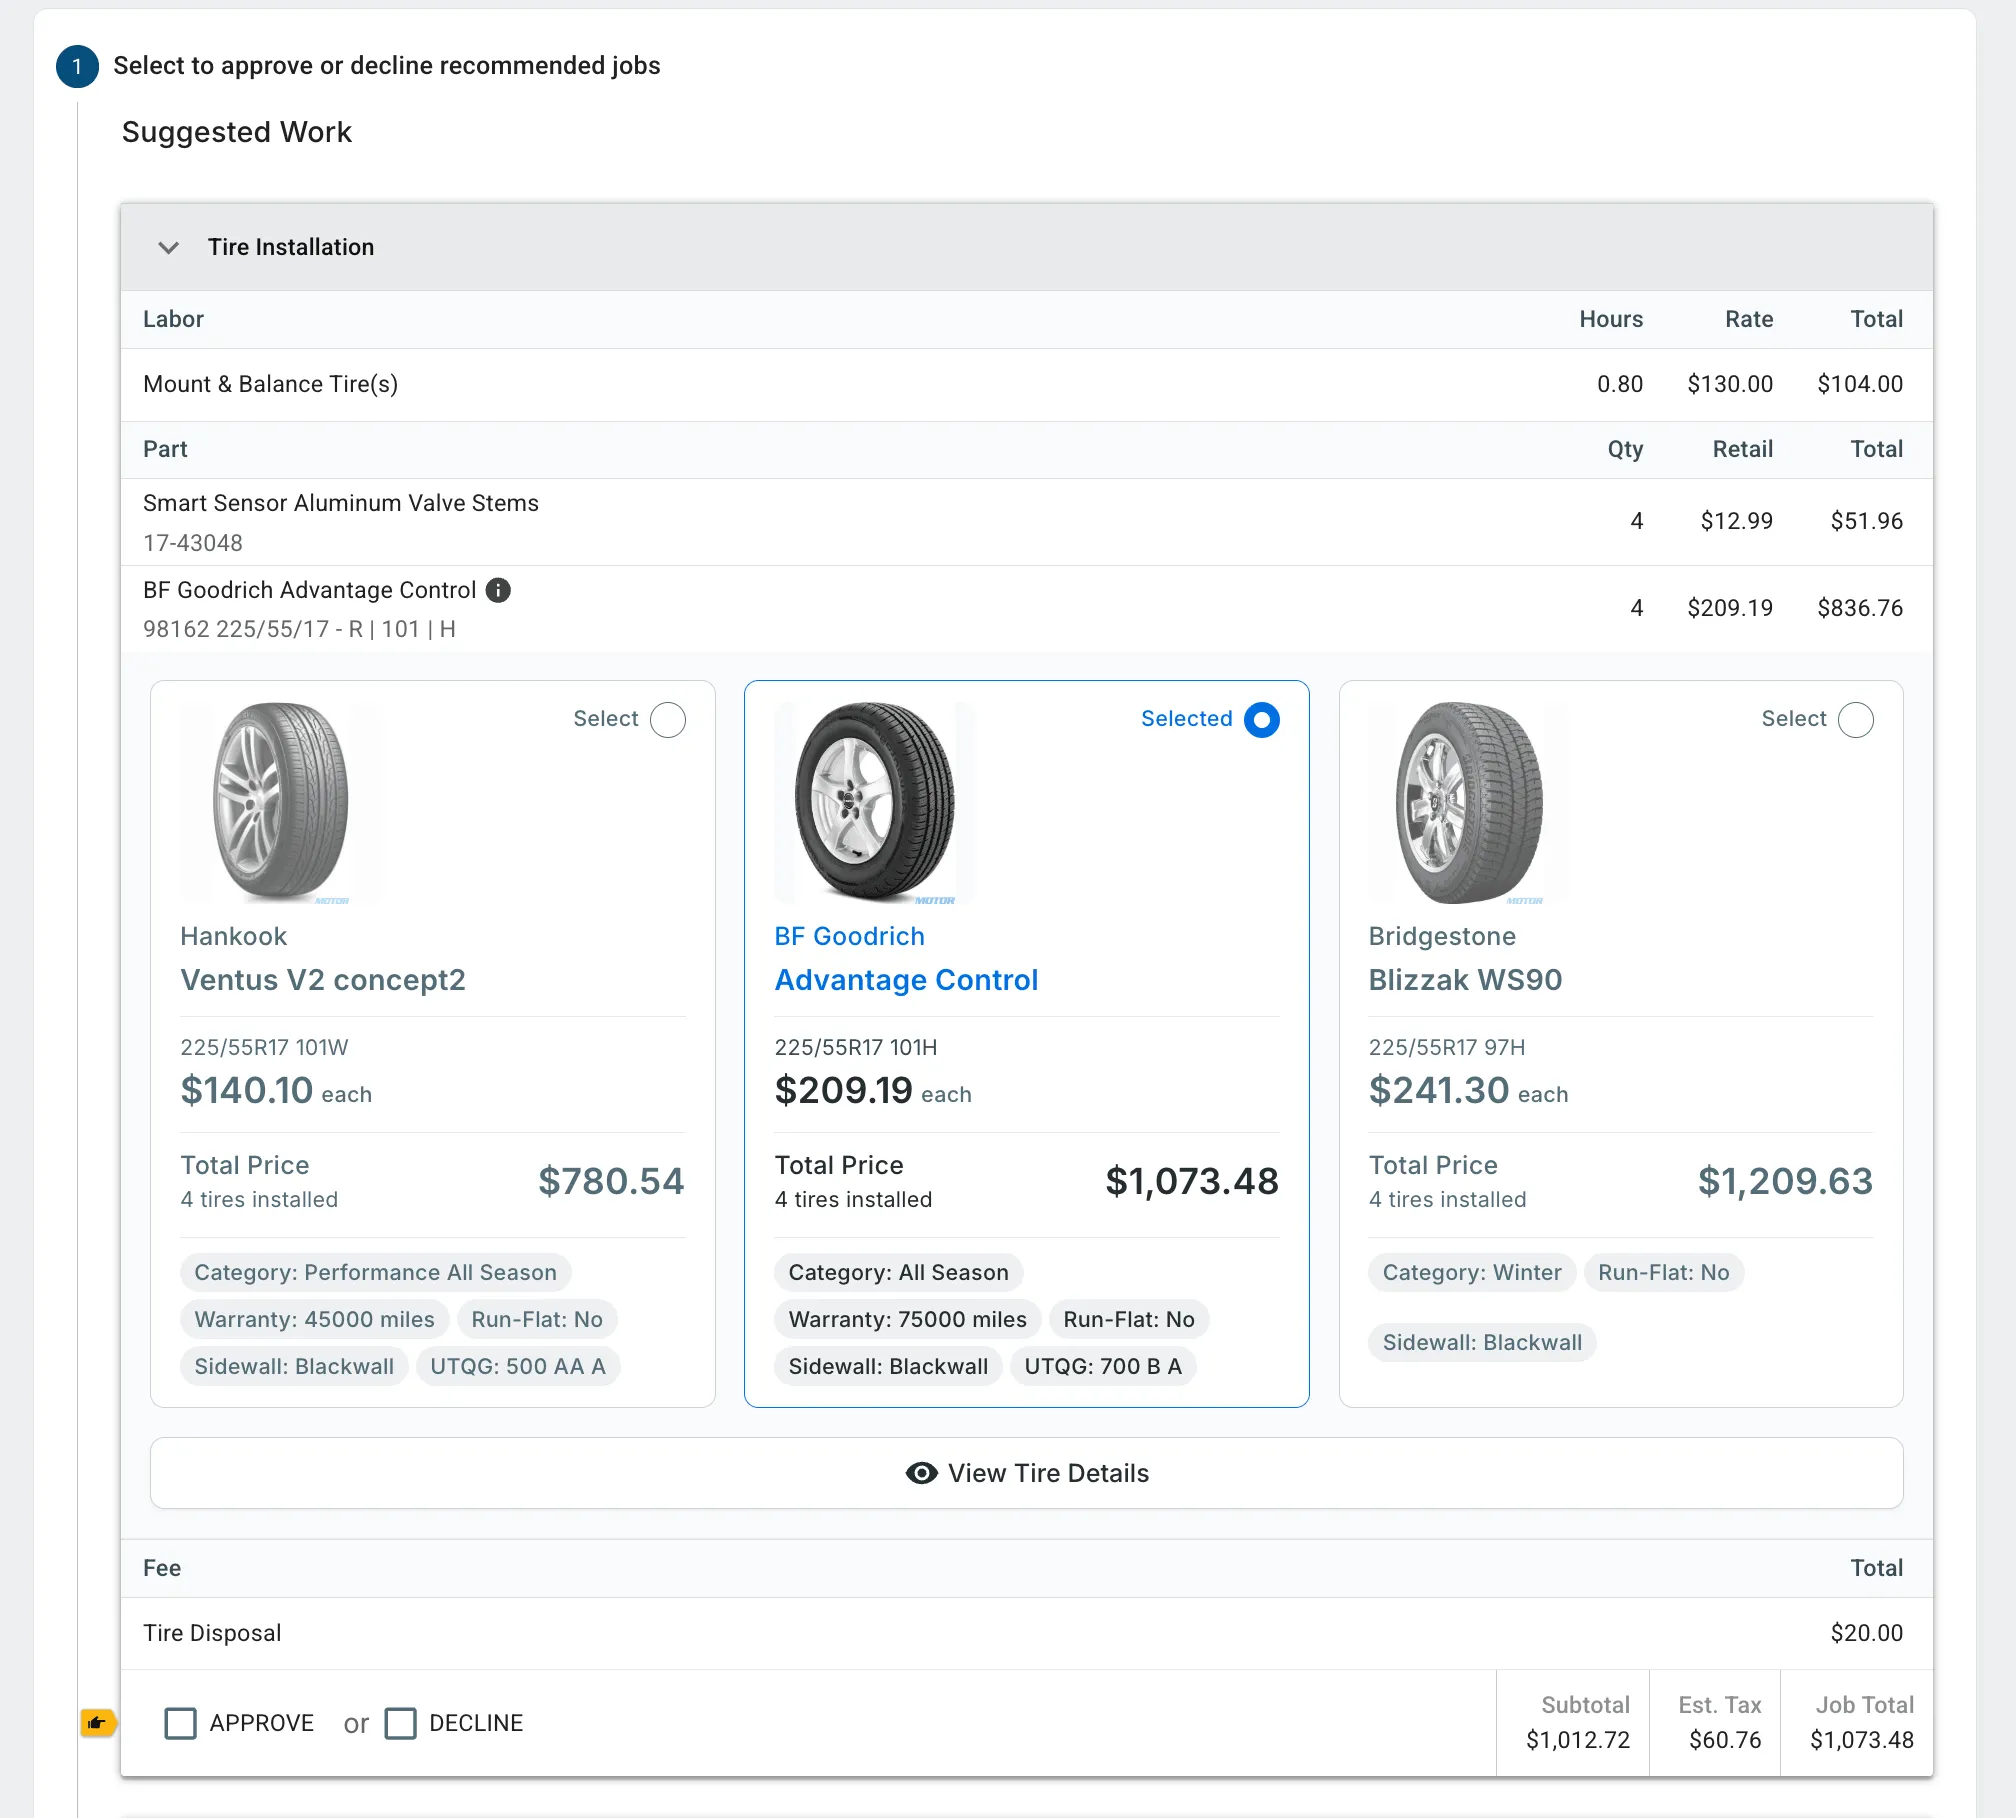
Task: Check the DECLINE checkbox
Action: 401,1723
